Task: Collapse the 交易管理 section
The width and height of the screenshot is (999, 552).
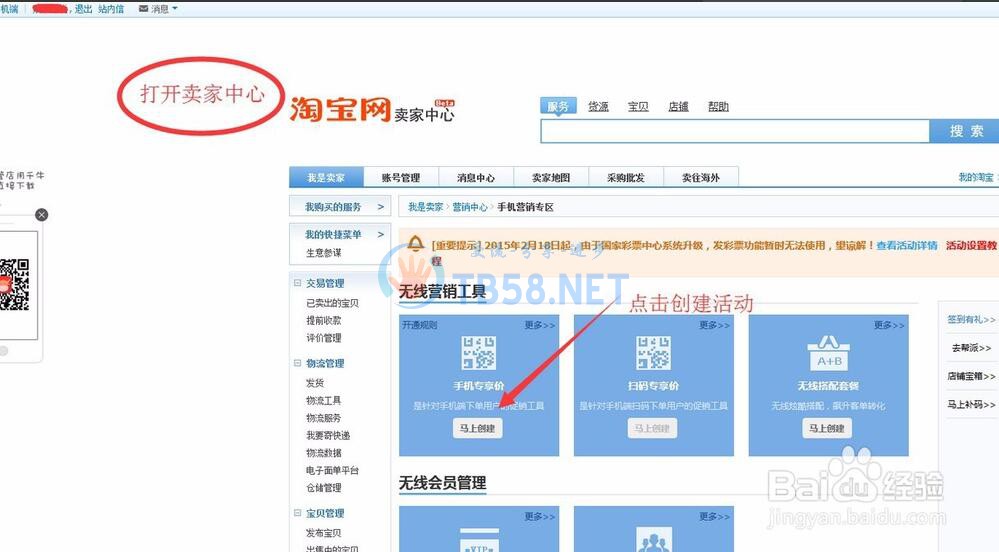Action: (298, 282)
